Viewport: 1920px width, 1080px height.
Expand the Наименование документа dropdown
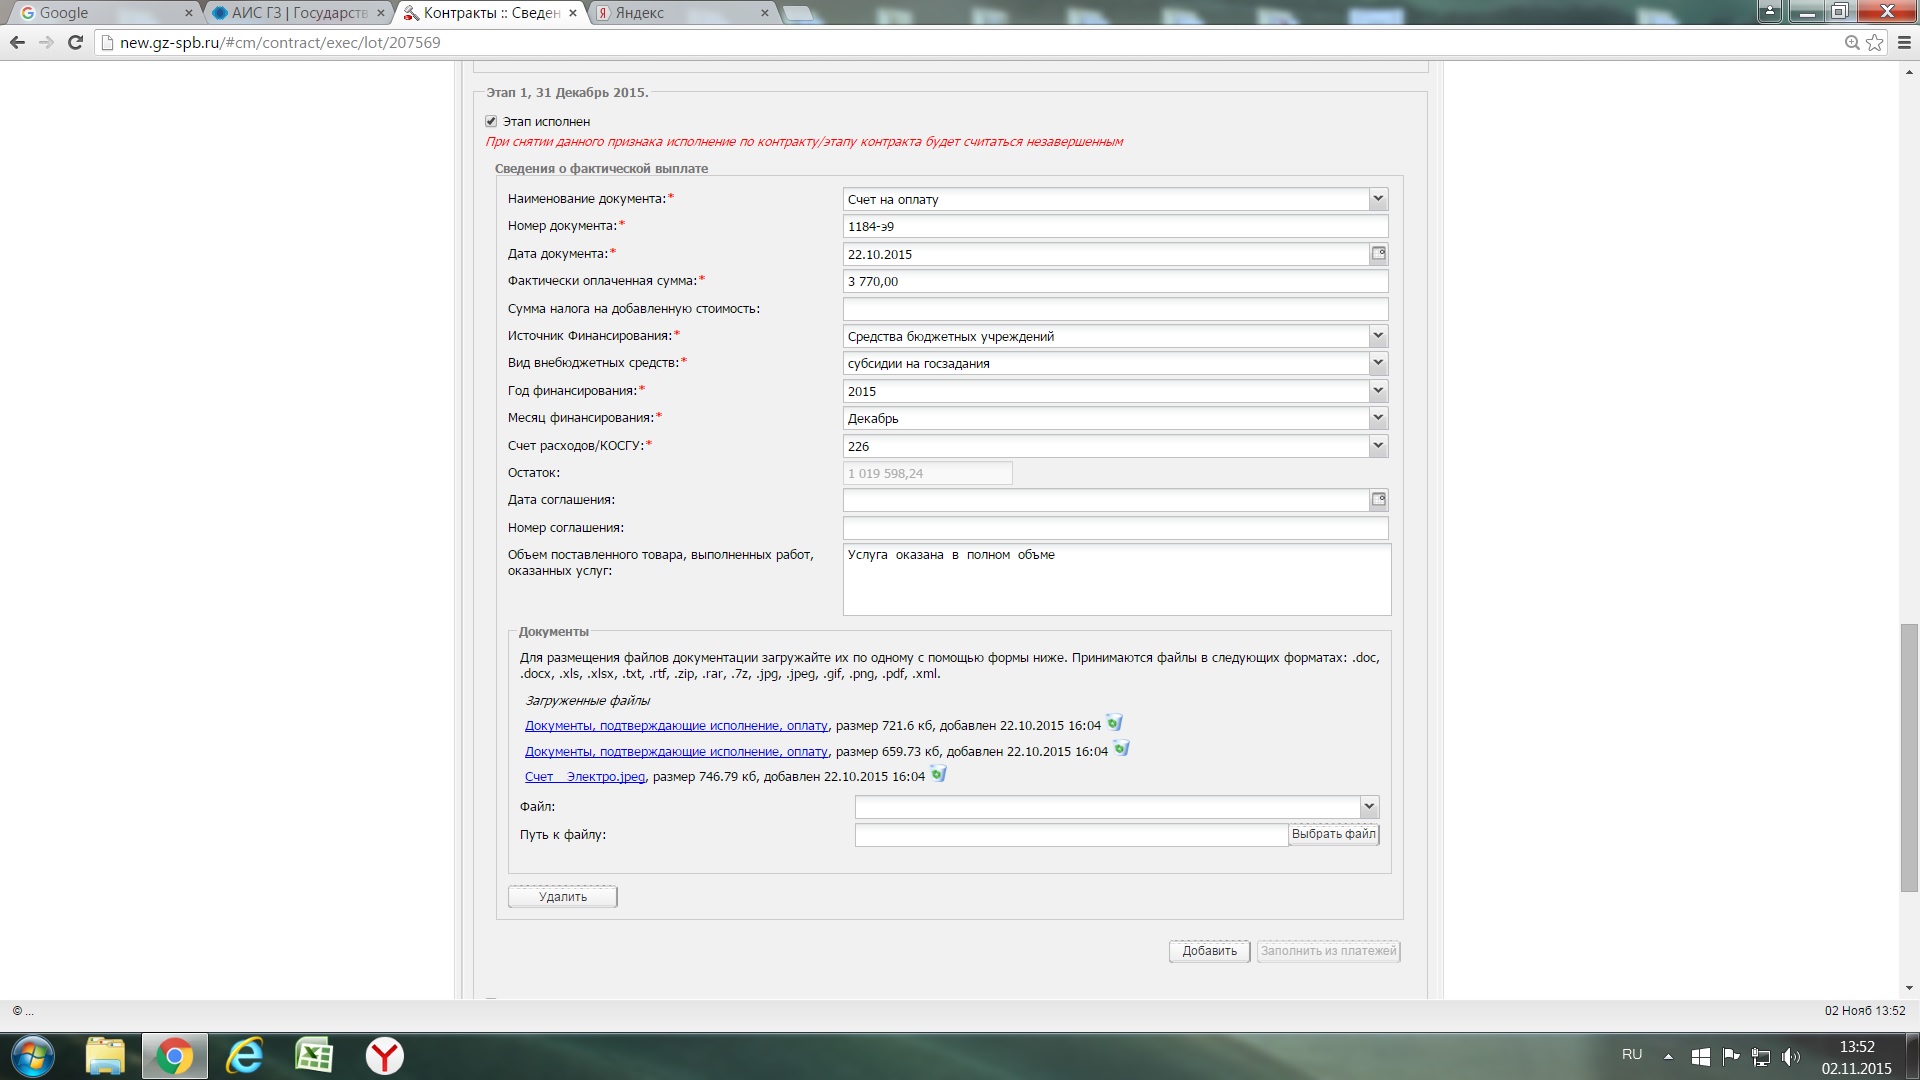[x=1377, y=199]
